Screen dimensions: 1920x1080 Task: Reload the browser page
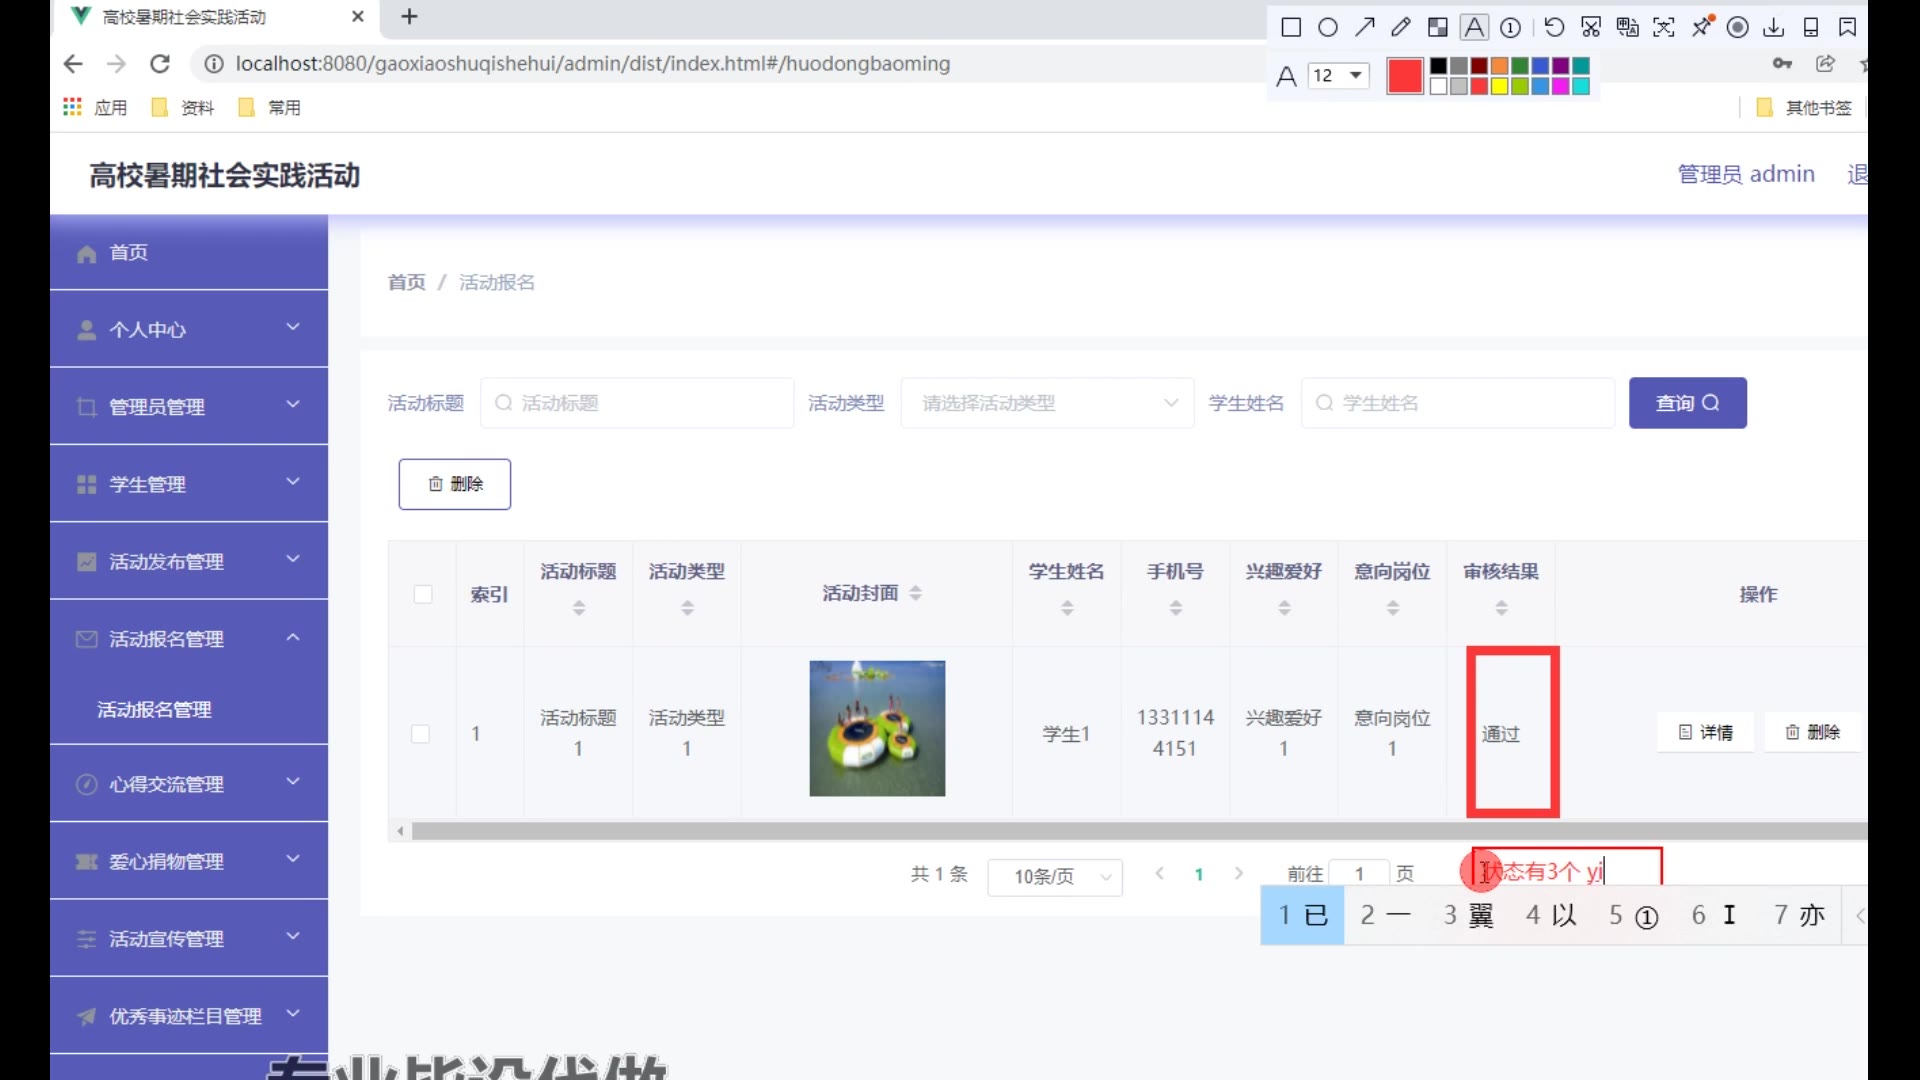pyautogui.click(x=160, y=64)
